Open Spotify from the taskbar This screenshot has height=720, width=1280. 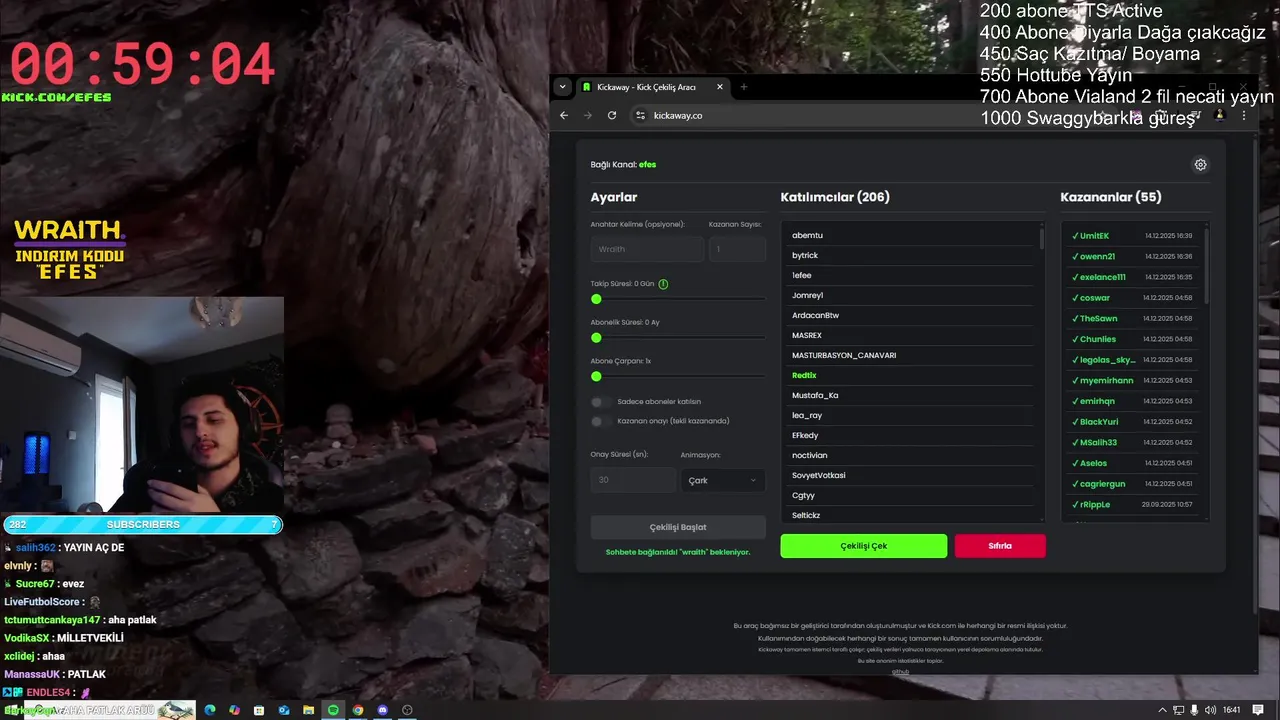pos(333,710)
